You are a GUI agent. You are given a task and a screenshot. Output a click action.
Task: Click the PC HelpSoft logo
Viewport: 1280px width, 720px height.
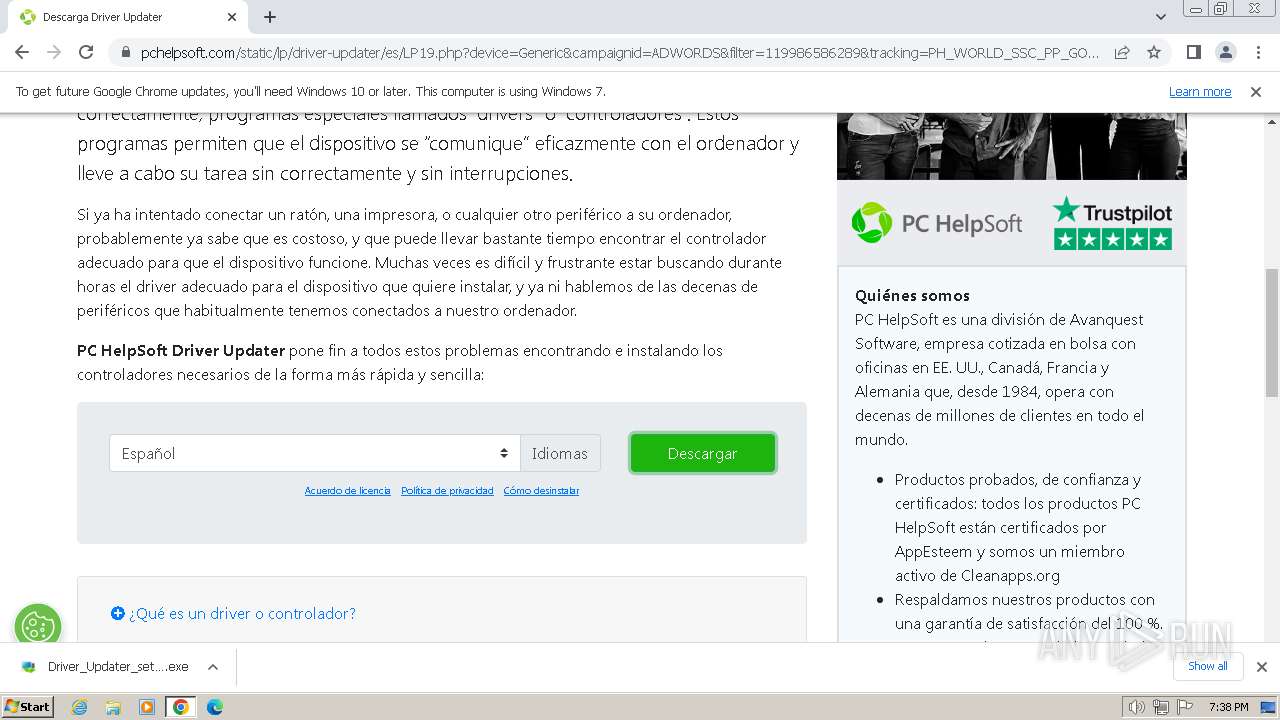[937, 222]
